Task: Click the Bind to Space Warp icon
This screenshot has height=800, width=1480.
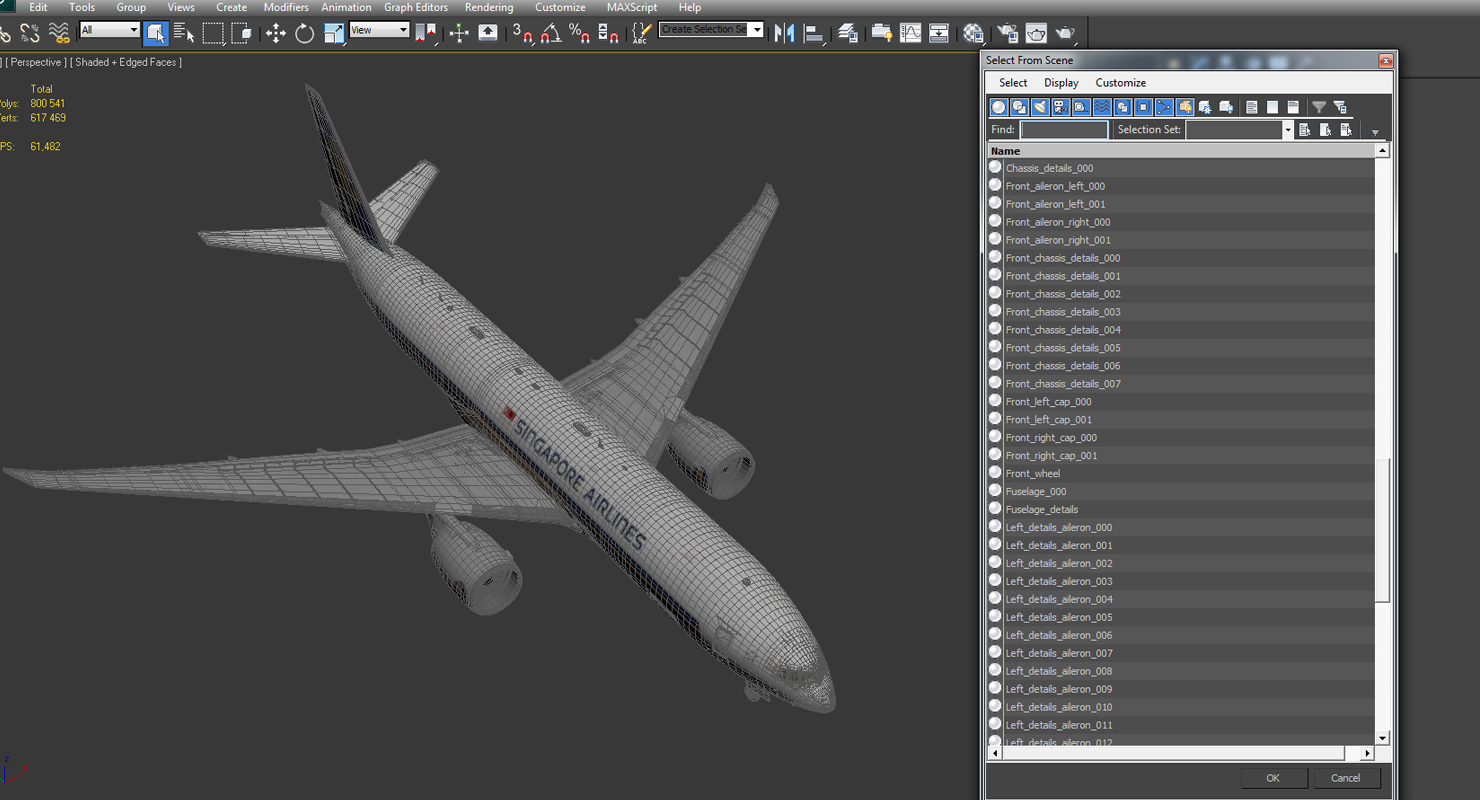Action: coord(60,33)
